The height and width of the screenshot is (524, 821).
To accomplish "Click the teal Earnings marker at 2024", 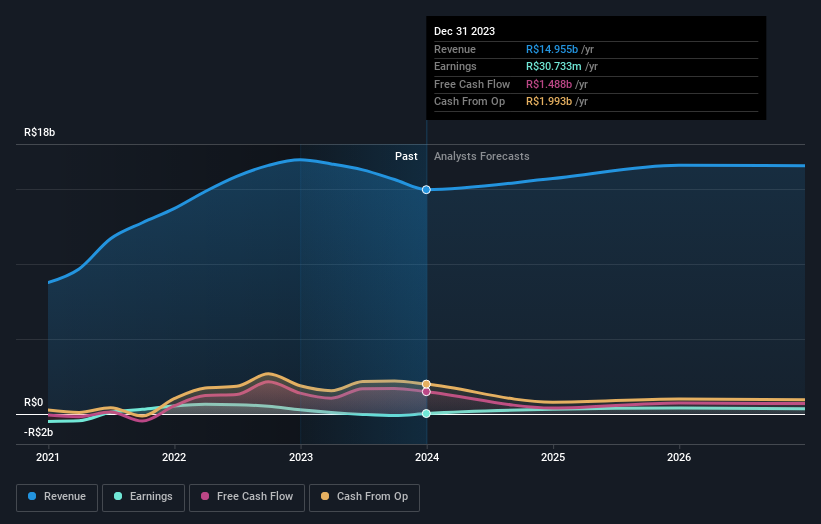I will click(426, 414).
